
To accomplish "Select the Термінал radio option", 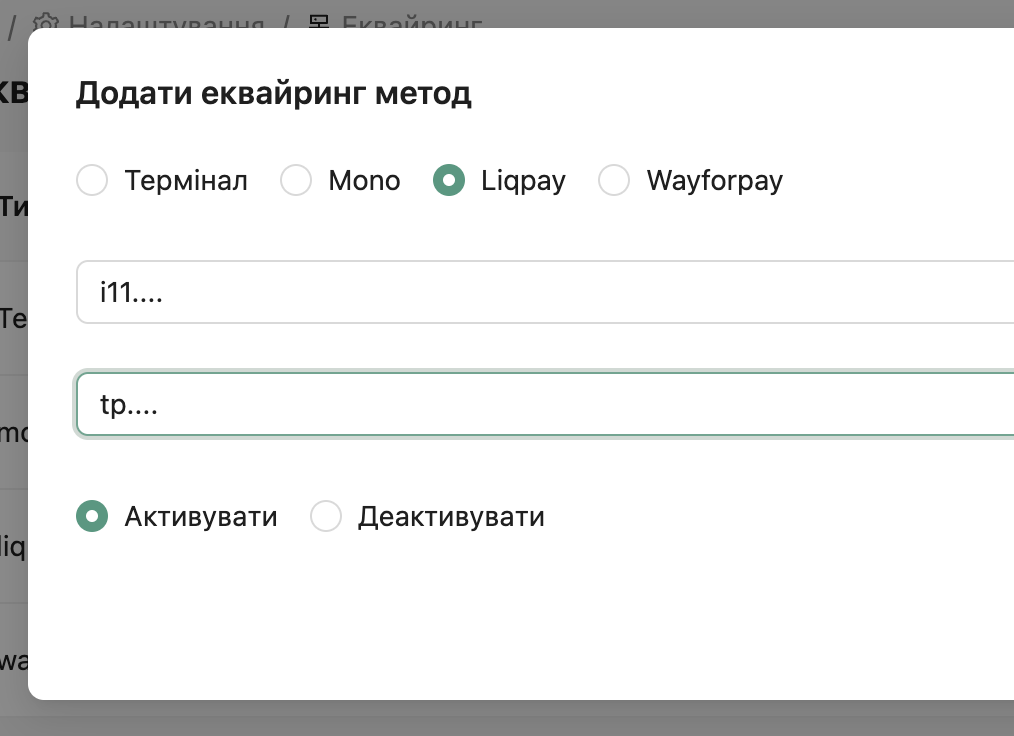I will tap(92, 180).
